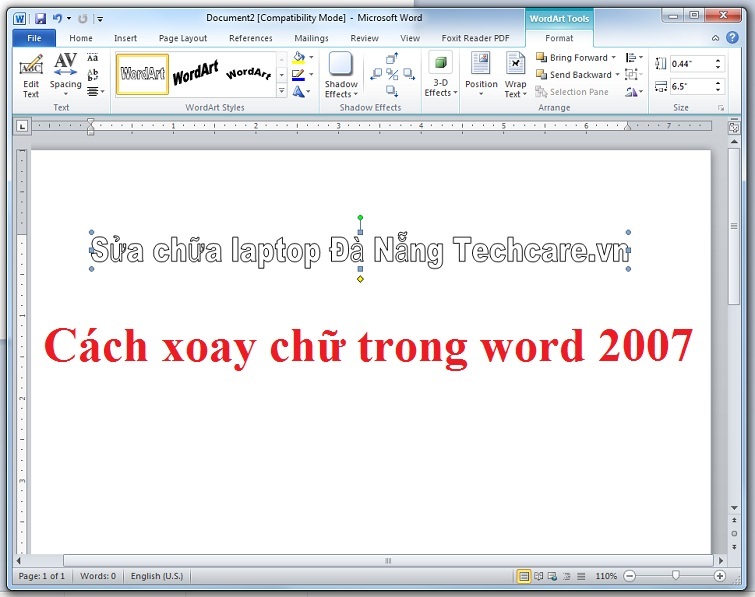
Task: Open the AV Spacing options
Action: coord(65,76)
